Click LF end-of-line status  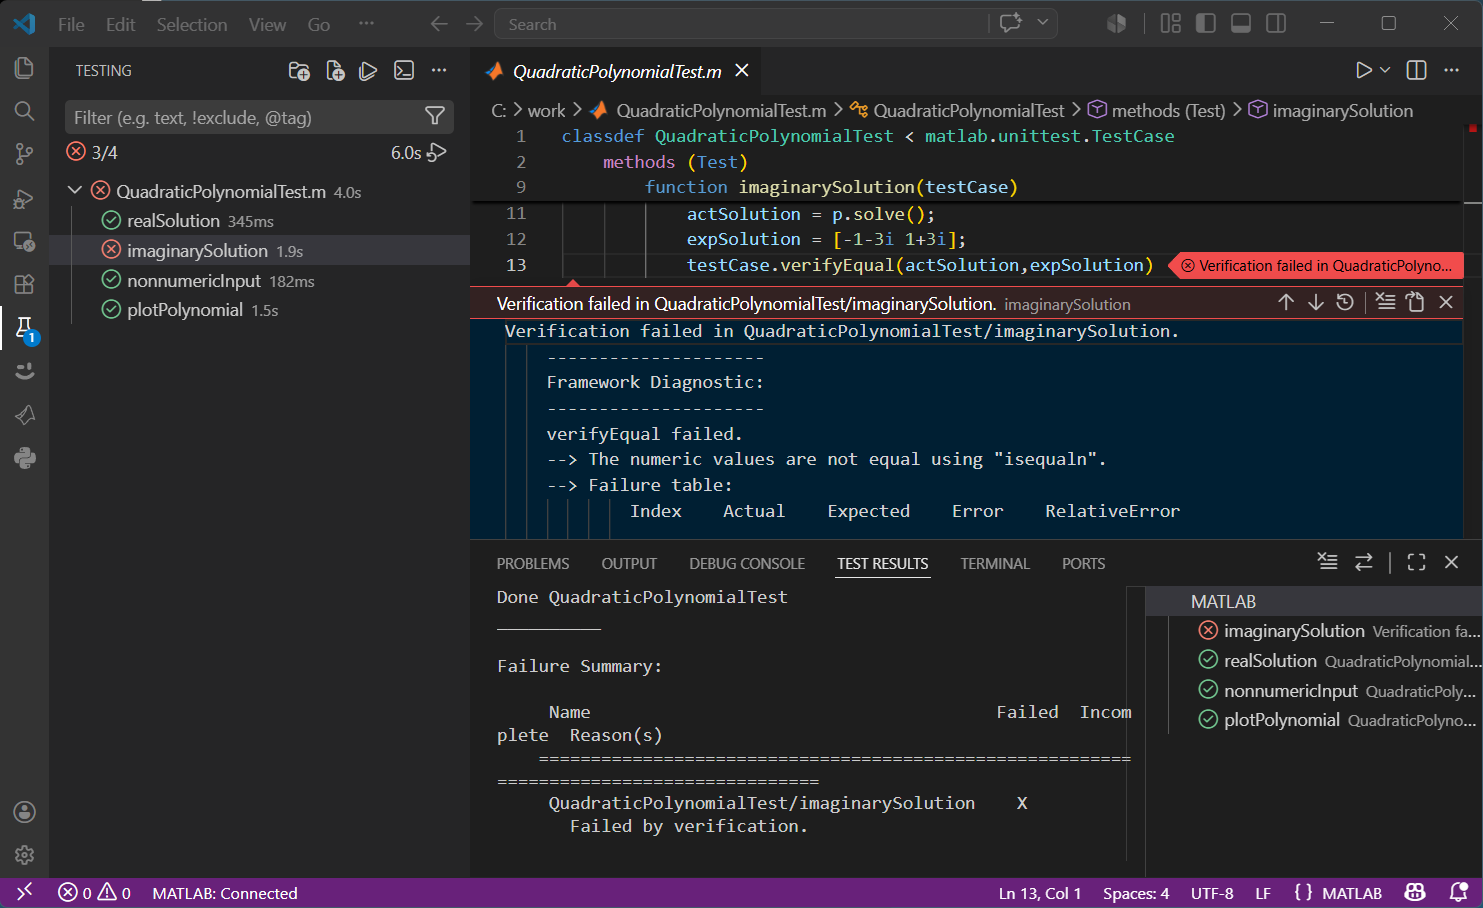pos(1263,893)
